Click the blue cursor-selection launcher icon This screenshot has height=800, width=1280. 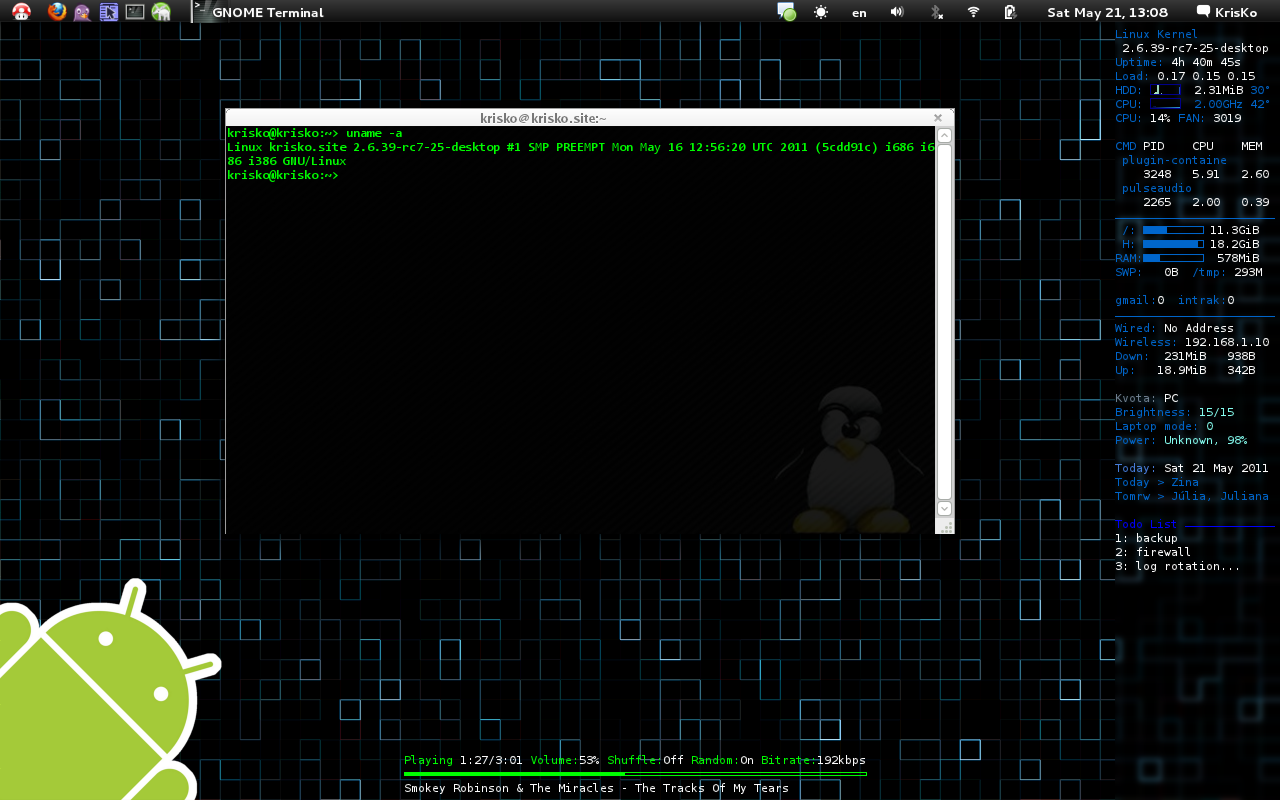click(109, 12)
